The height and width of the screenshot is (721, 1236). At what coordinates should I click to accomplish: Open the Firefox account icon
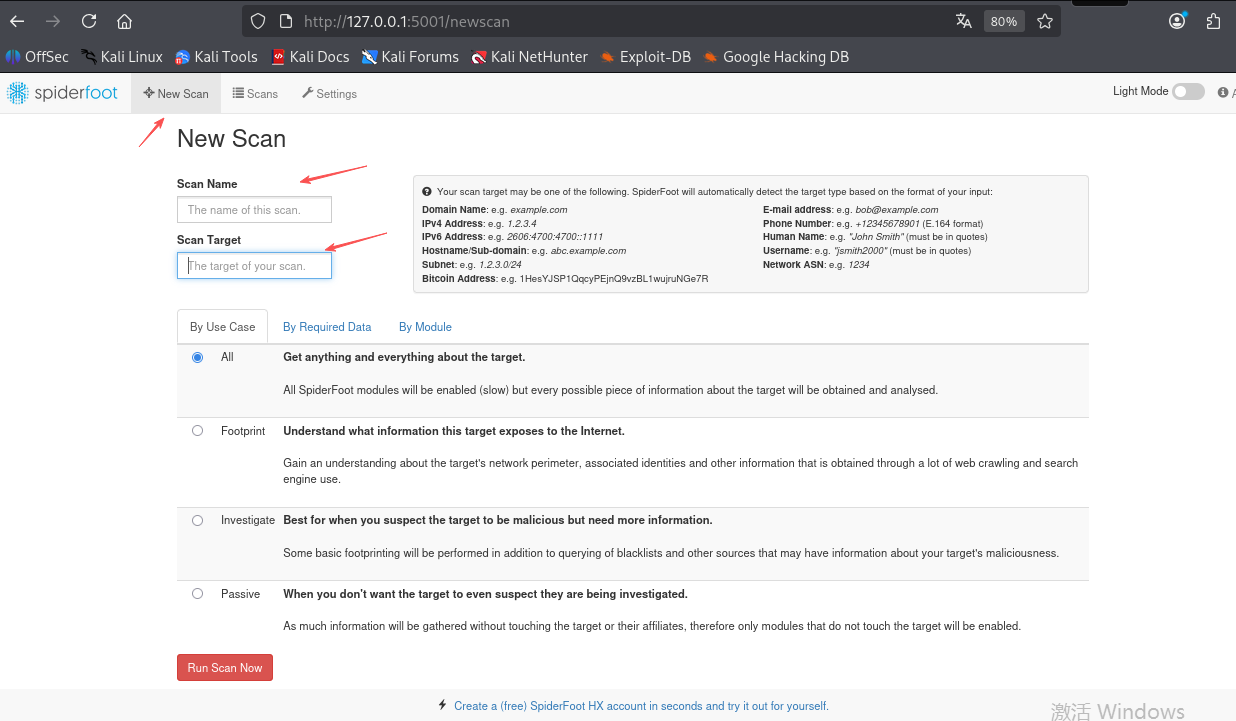tap(1178, 21)
